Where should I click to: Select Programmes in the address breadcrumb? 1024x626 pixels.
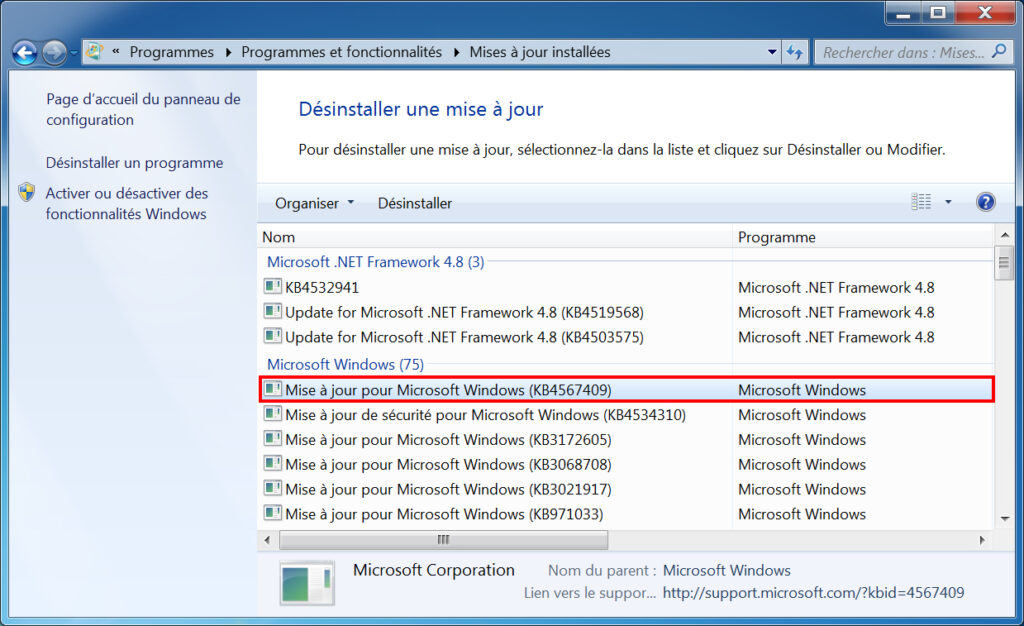pyautogui.click(x=171, y=52)
